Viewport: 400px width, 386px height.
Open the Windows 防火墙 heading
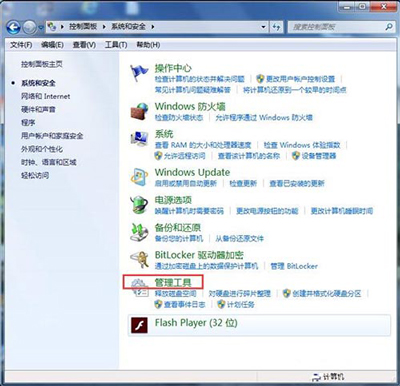coord(190,106)
